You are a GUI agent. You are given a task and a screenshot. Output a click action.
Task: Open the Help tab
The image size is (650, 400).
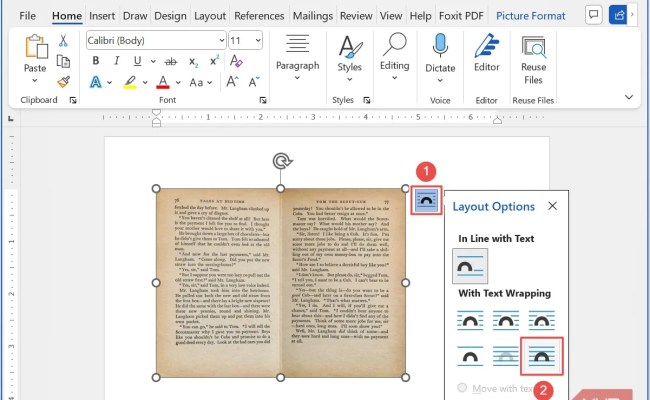(420, 16)
